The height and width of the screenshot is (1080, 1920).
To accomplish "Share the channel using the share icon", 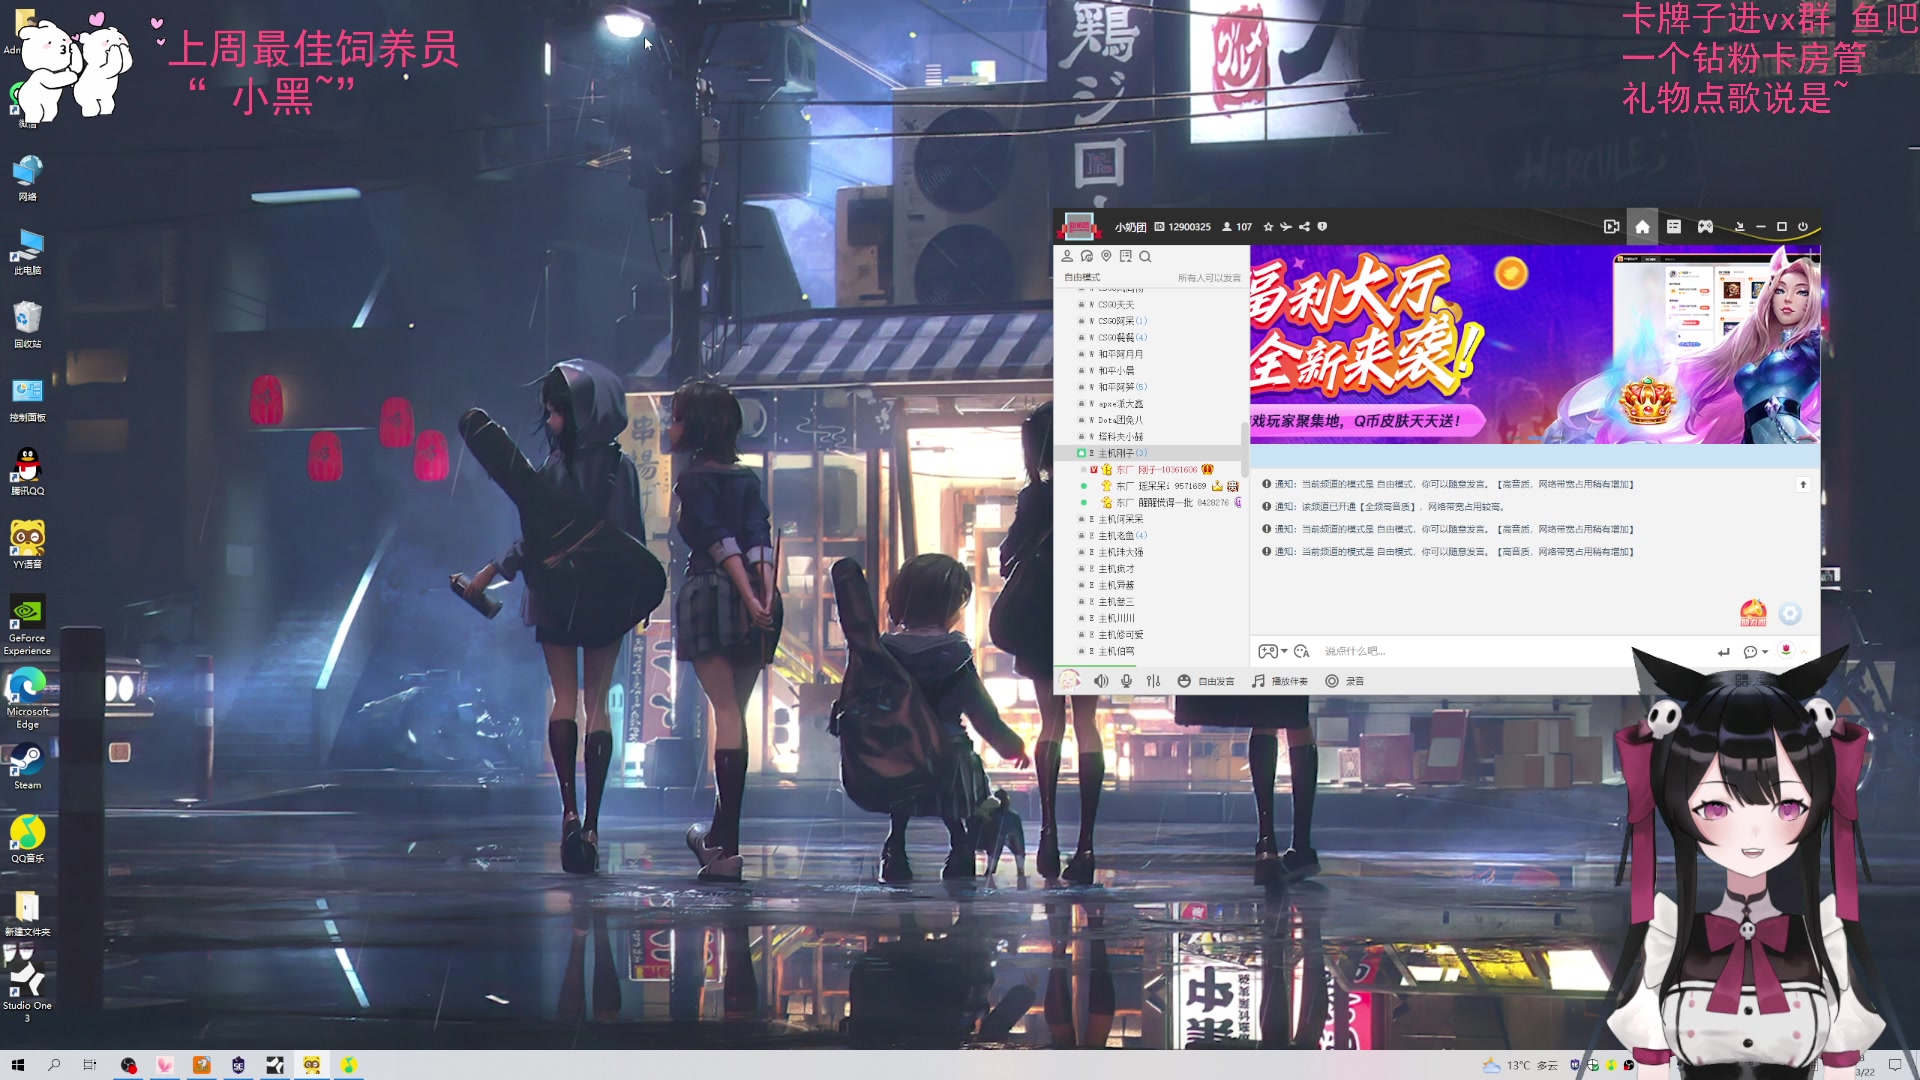I will click(x=1304, y=227).
